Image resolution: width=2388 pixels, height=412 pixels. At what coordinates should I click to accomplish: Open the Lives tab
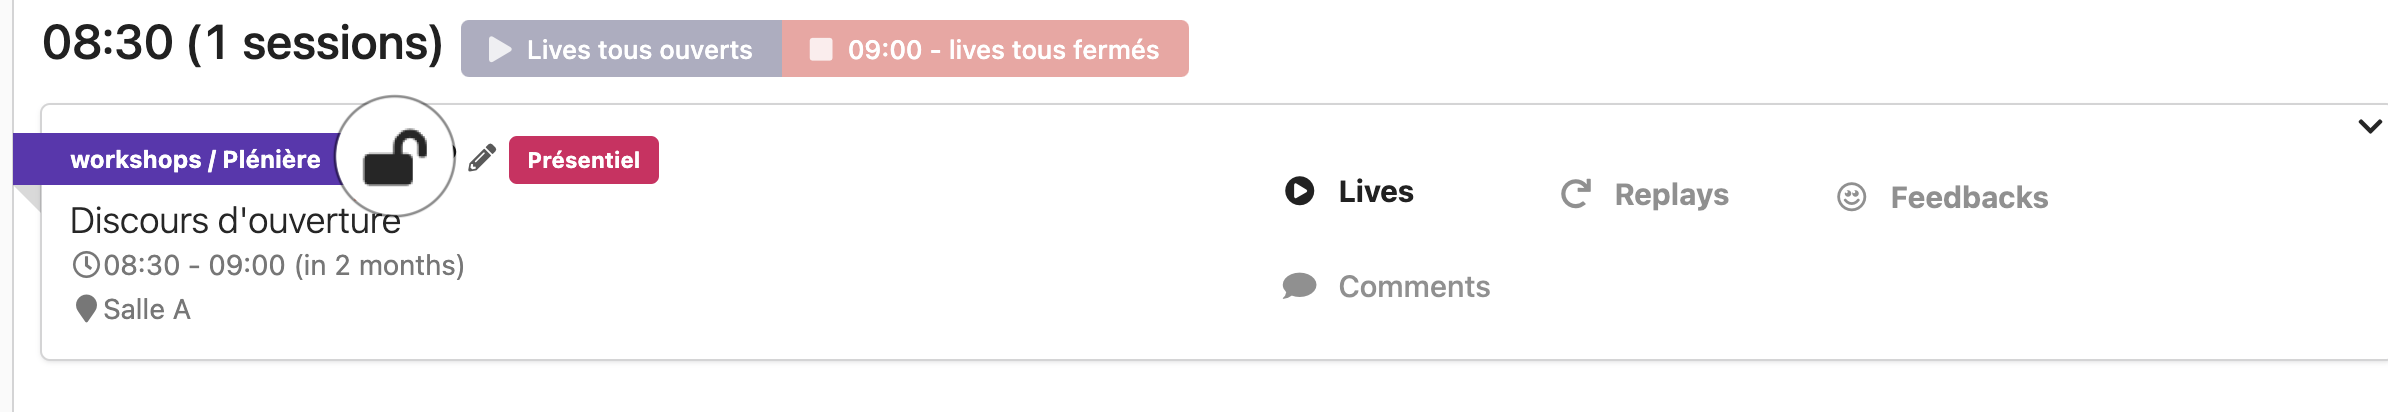coord(1375,191)
